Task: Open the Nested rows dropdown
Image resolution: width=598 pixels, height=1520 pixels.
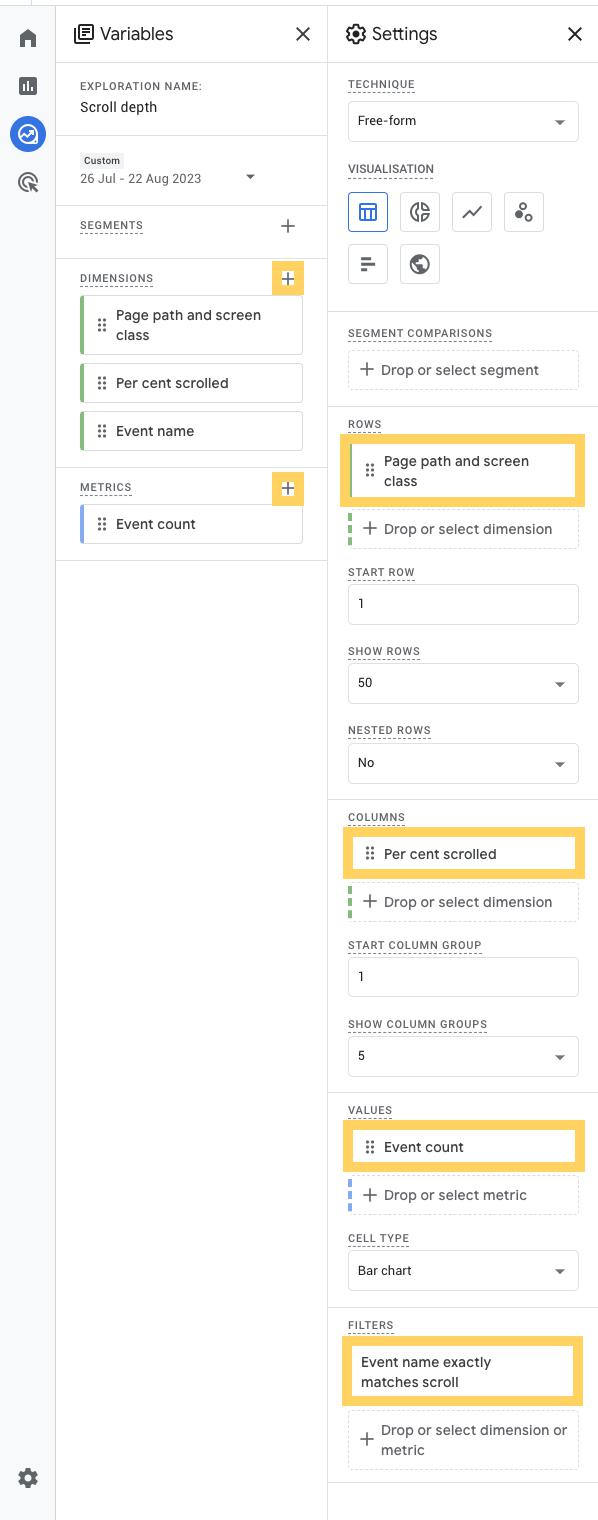Action: coord(463,763)
